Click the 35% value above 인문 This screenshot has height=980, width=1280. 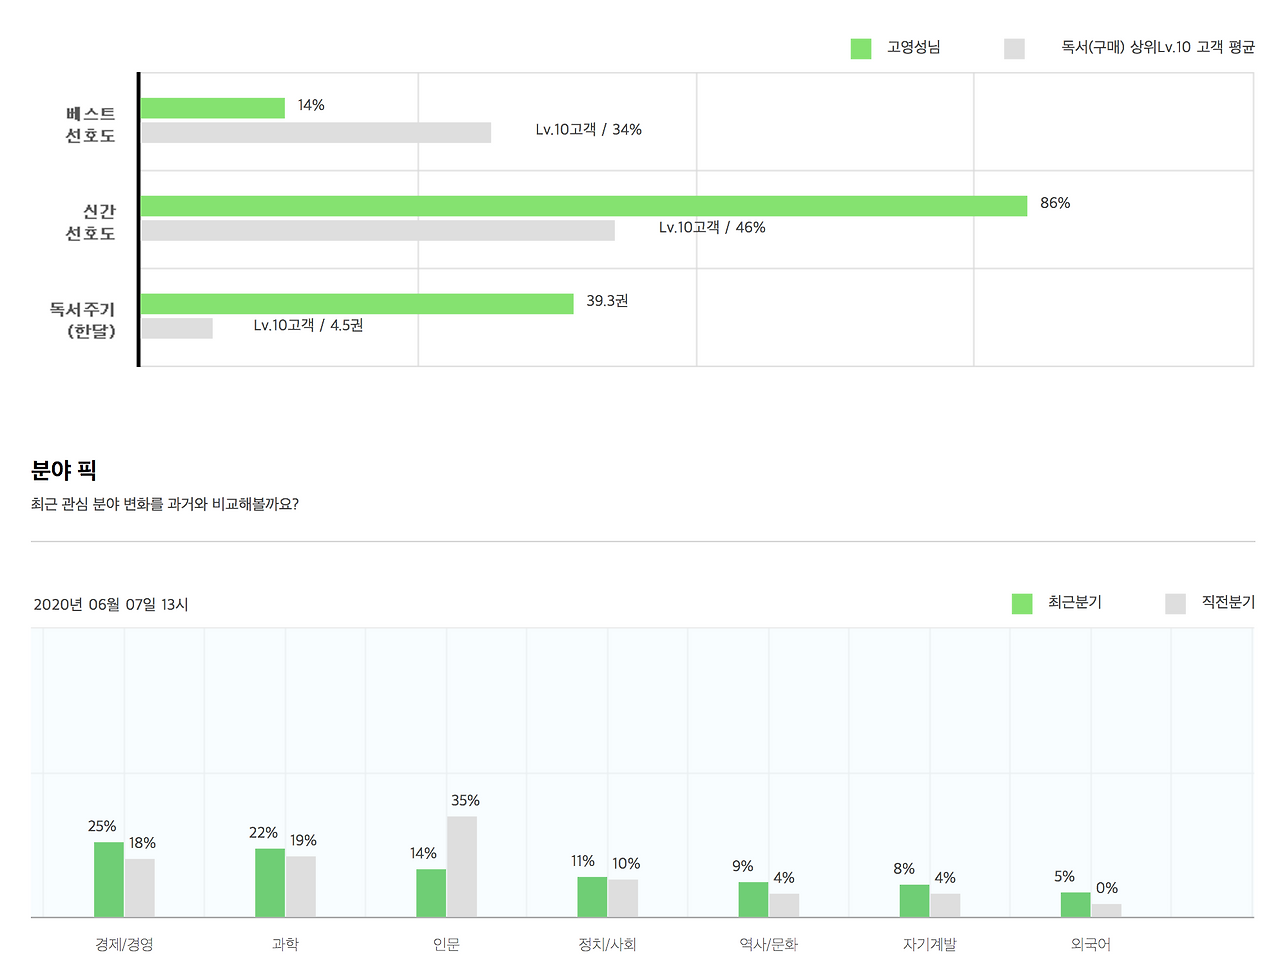pos(465,800)
